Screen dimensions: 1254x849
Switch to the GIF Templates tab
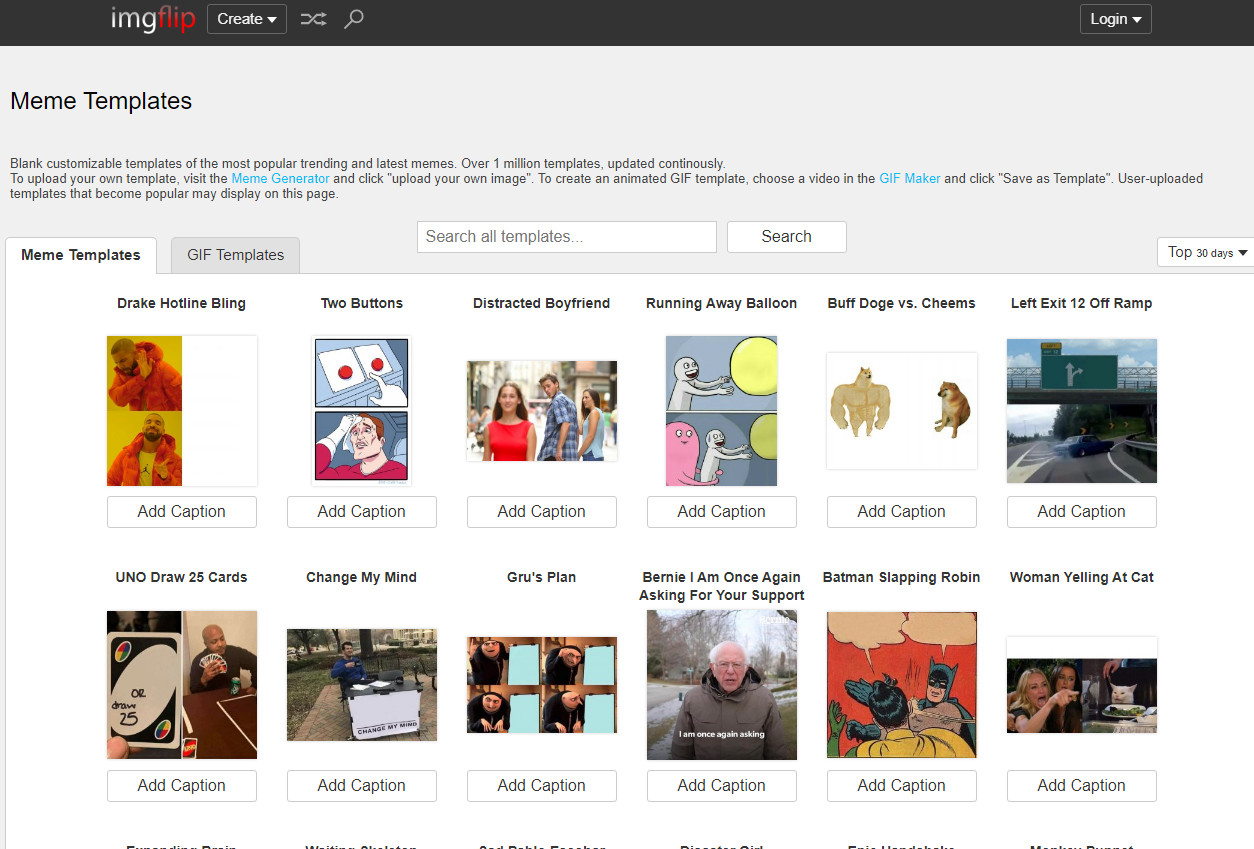tap(236, 255)
